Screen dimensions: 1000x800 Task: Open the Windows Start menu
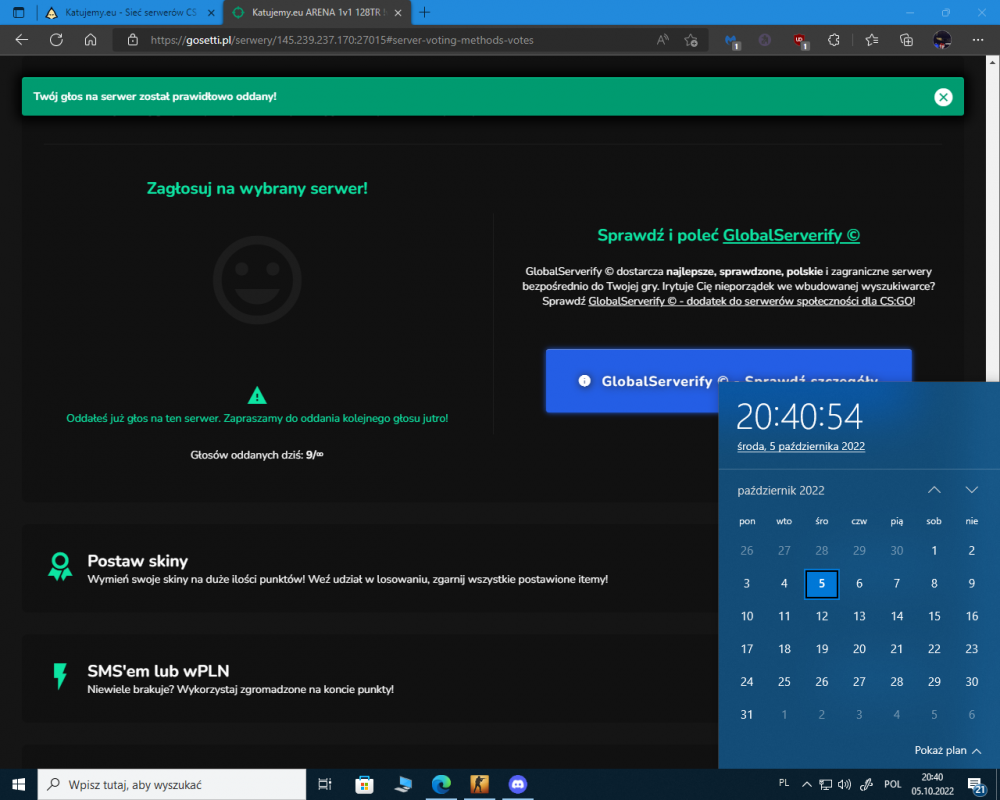[x=18, y=785]
